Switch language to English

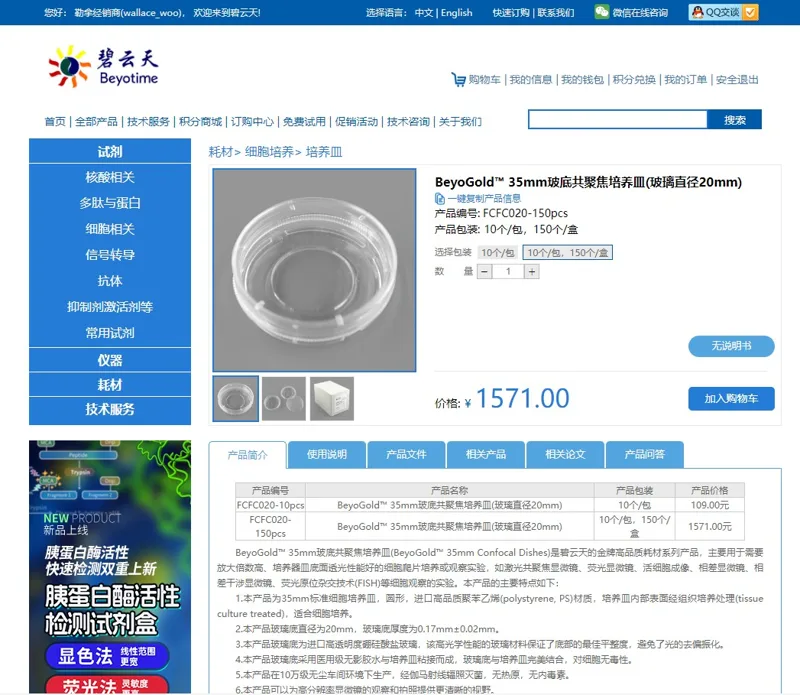tap(457, 13)
